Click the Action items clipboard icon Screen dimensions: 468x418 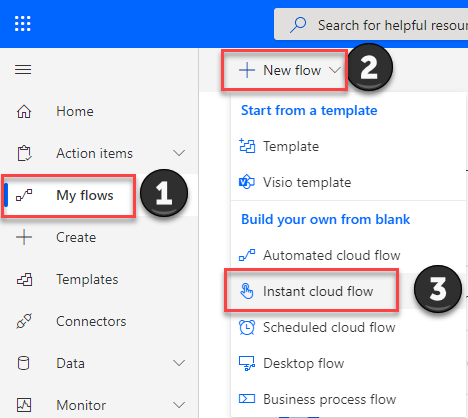pyautogui.click(x=24, y=153)
